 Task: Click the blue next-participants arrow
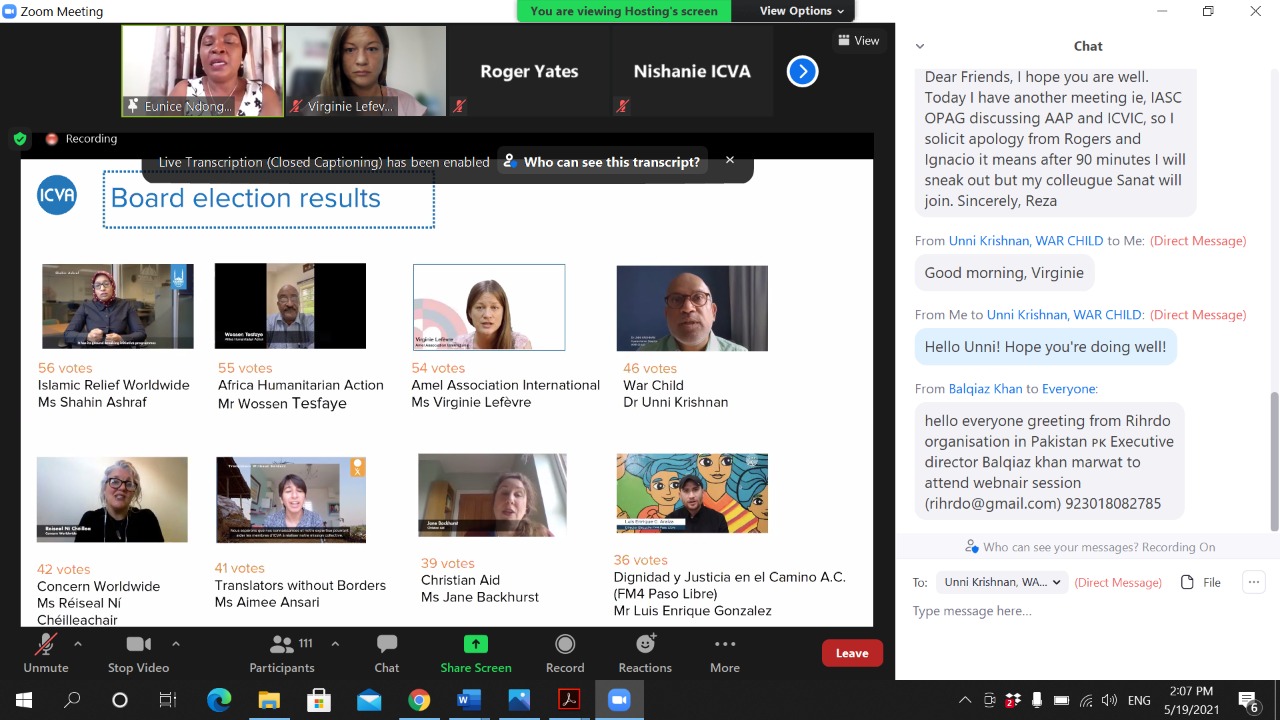click(802, 71)
